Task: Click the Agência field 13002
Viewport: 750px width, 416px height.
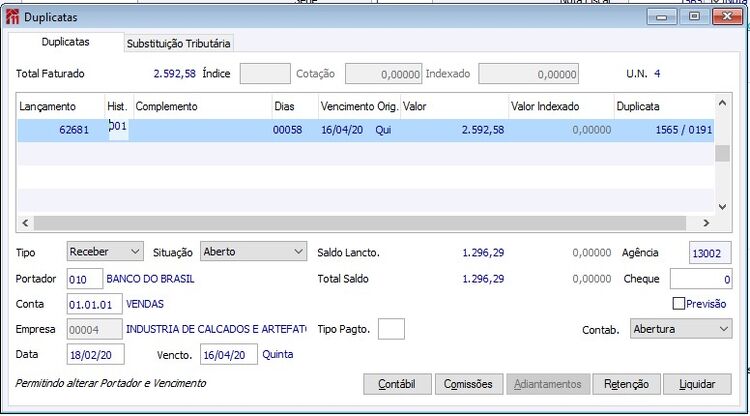Action: [710, 253]
